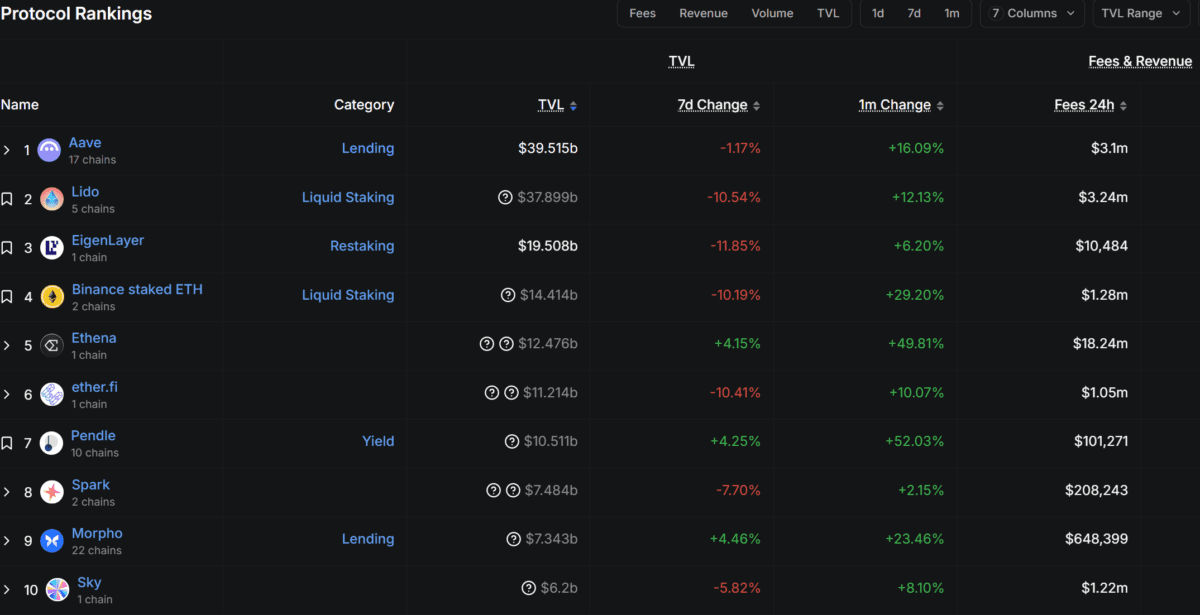Image resolution: width=1200 pixels, height=615 pixels.
Task: Bookmark the Pendle protocol
Action: 7,443
